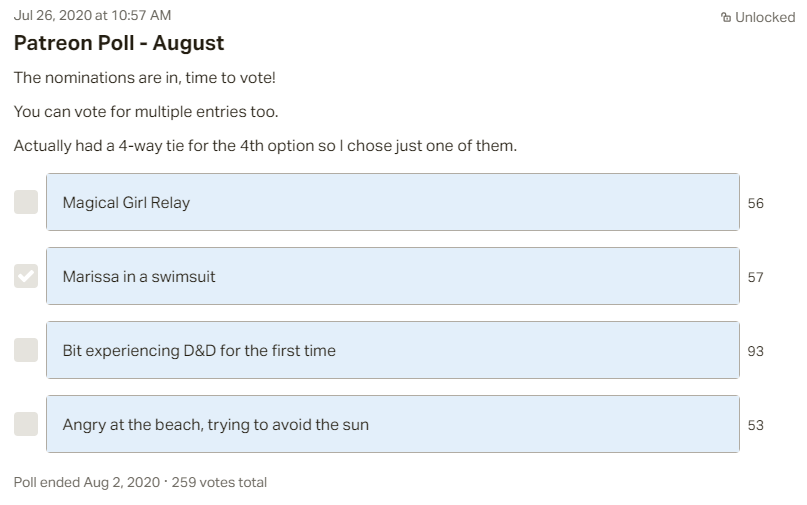Click the "Marissa in a swimsuit" option bar
Image resolution: width=807 pixels, height=505 pixels.
click(392, 276)
